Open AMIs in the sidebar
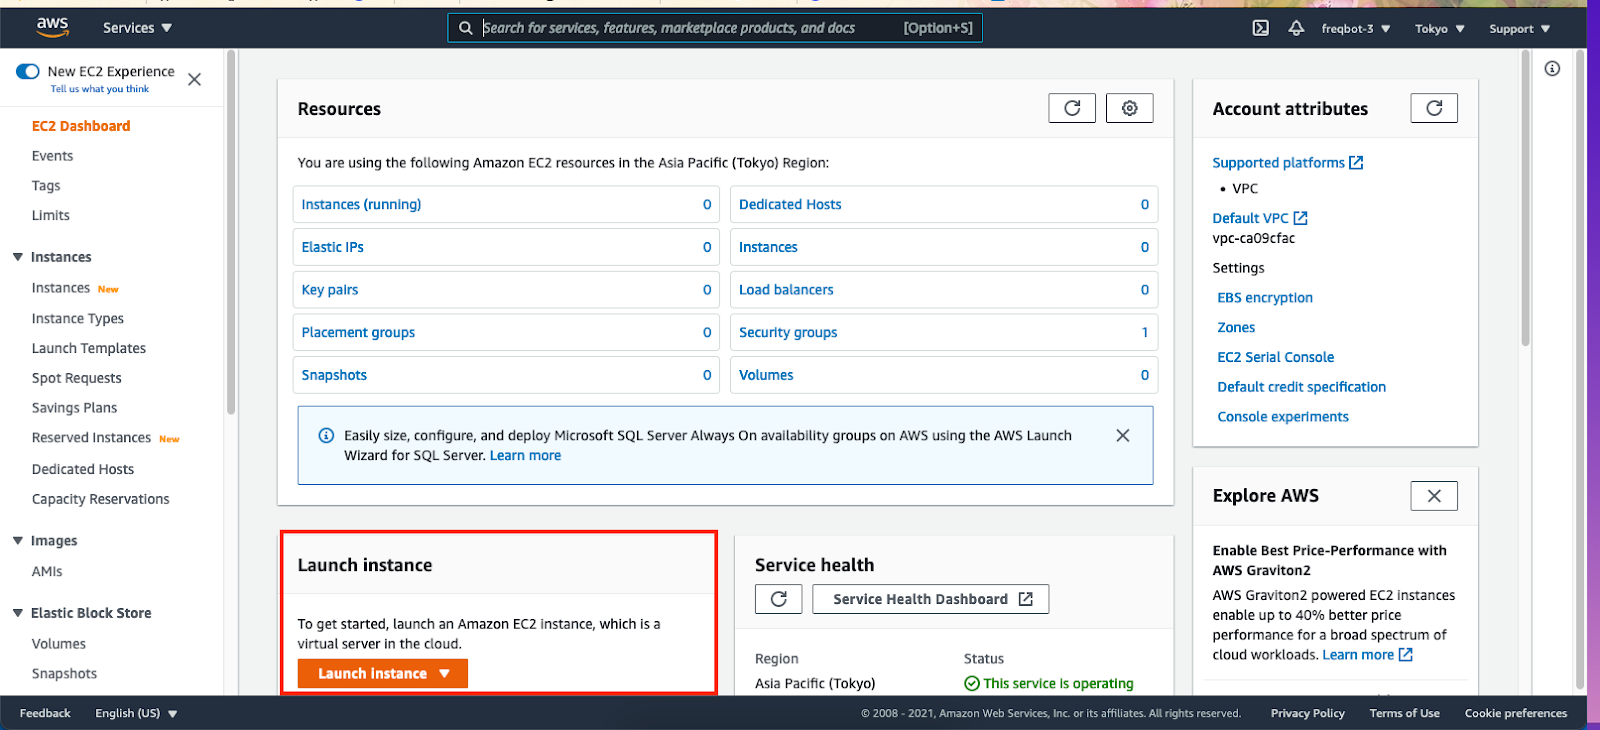The width and height of the screenshot is (1600, 730). (x=47, y=571)
